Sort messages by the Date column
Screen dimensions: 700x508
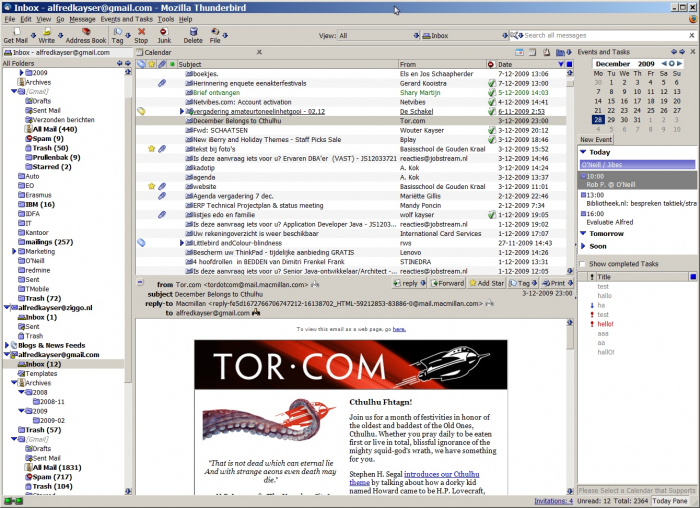pos(530,64)
